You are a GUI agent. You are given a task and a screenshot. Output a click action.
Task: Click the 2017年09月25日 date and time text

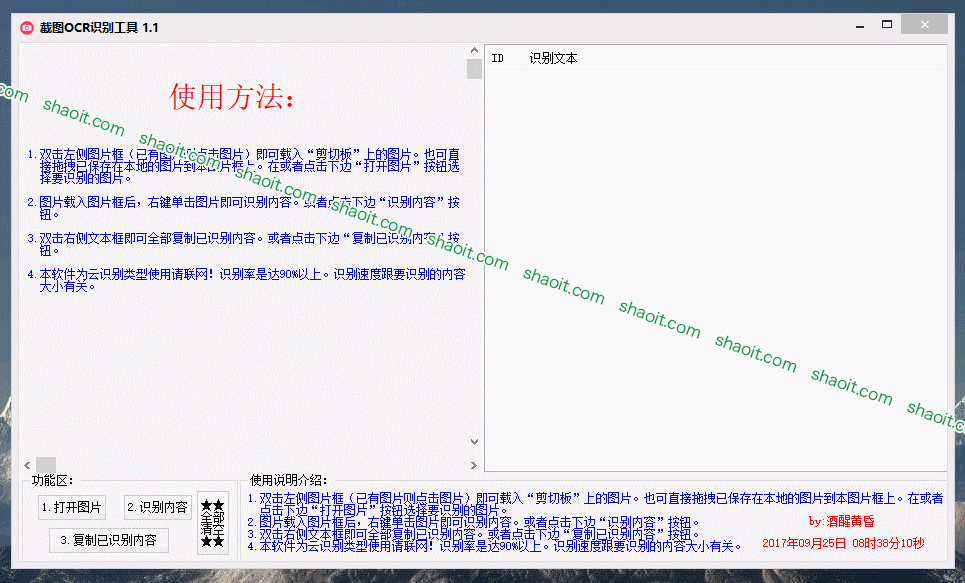[x=843, y=544]
